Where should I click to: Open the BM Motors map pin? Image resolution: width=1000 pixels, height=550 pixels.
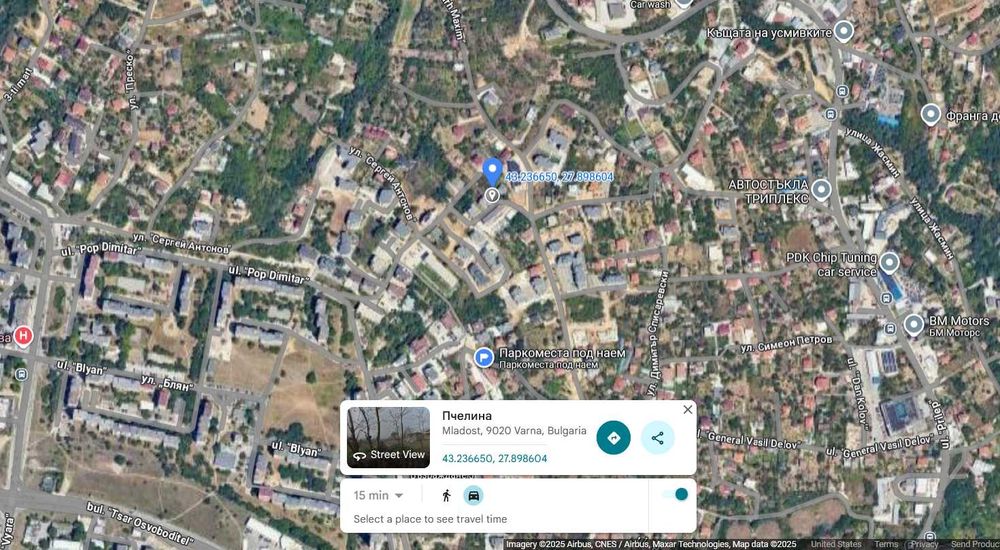(913, 325)
